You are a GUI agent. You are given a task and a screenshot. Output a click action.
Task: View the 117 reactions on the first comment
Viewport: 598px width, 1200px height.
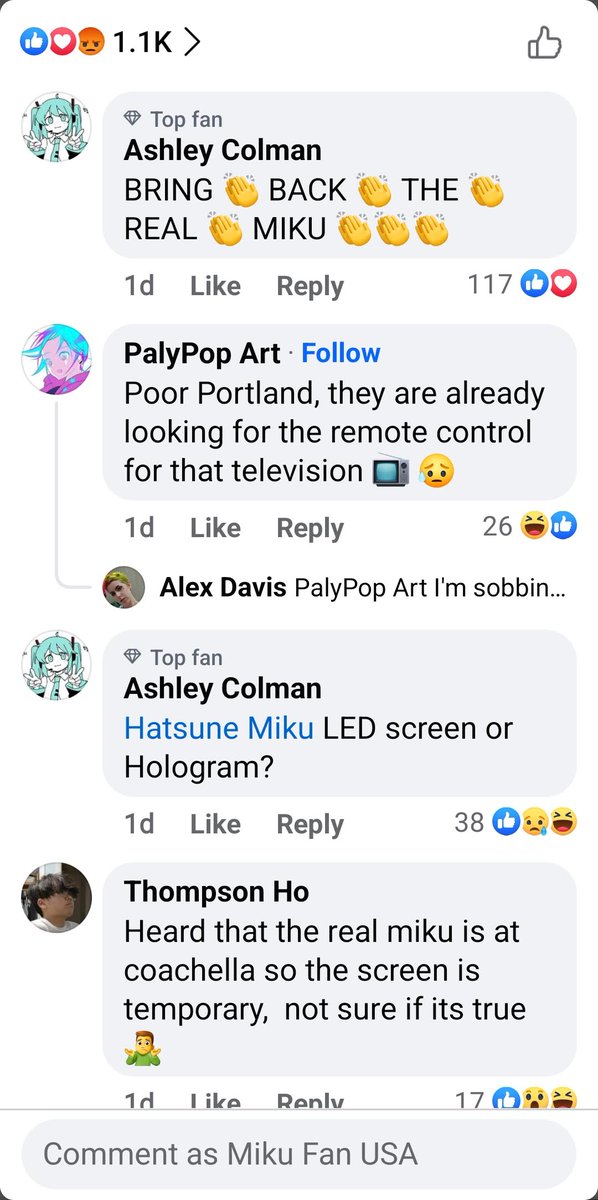(522, 285)
